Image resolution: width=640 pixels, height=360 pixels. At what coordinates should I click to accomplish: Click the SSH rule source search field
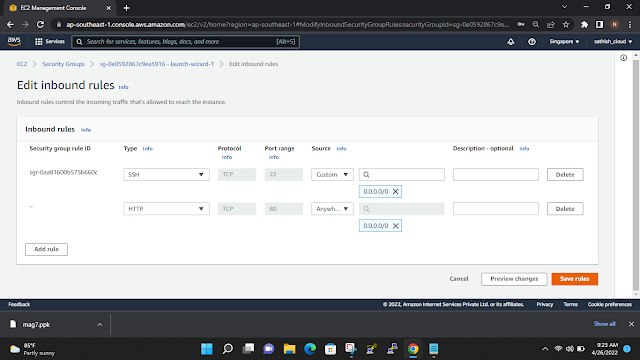[402, 174]
